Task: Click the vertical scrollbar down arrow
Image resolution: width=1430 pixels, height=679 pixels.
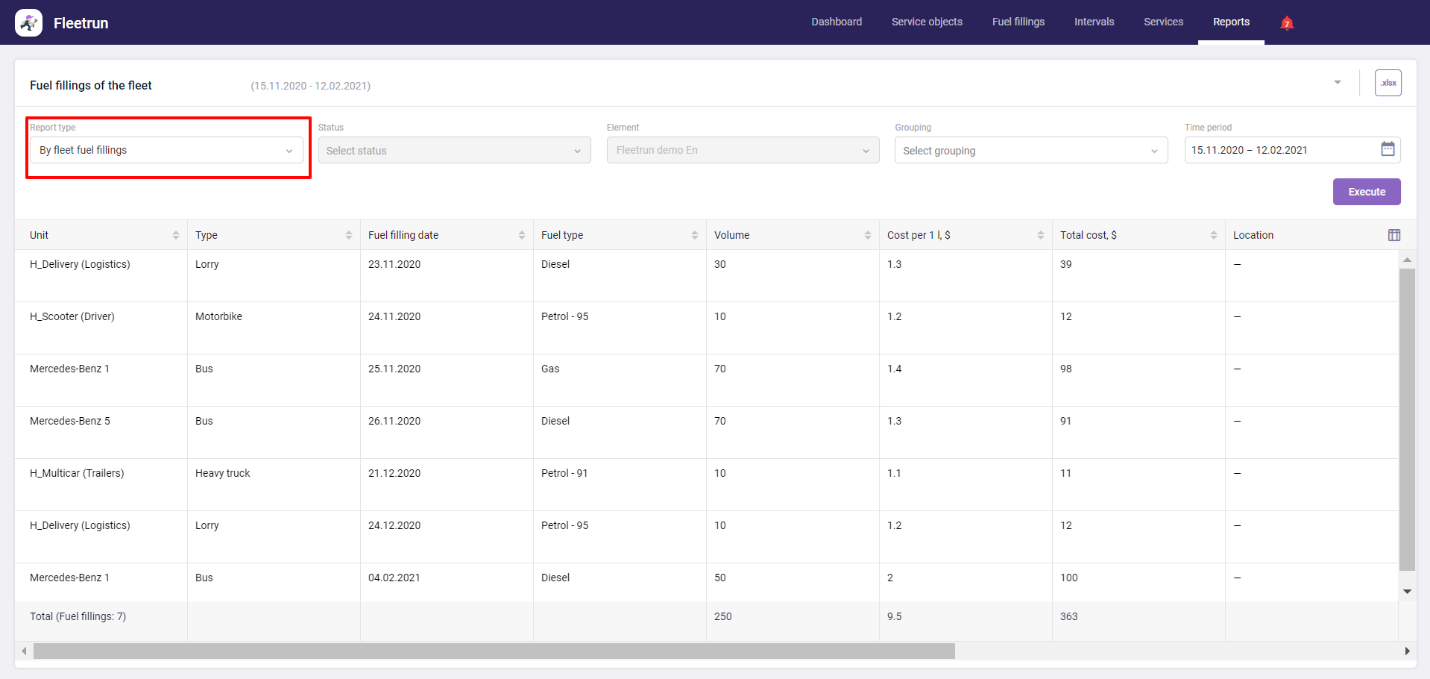Action: pos(1407,591)
